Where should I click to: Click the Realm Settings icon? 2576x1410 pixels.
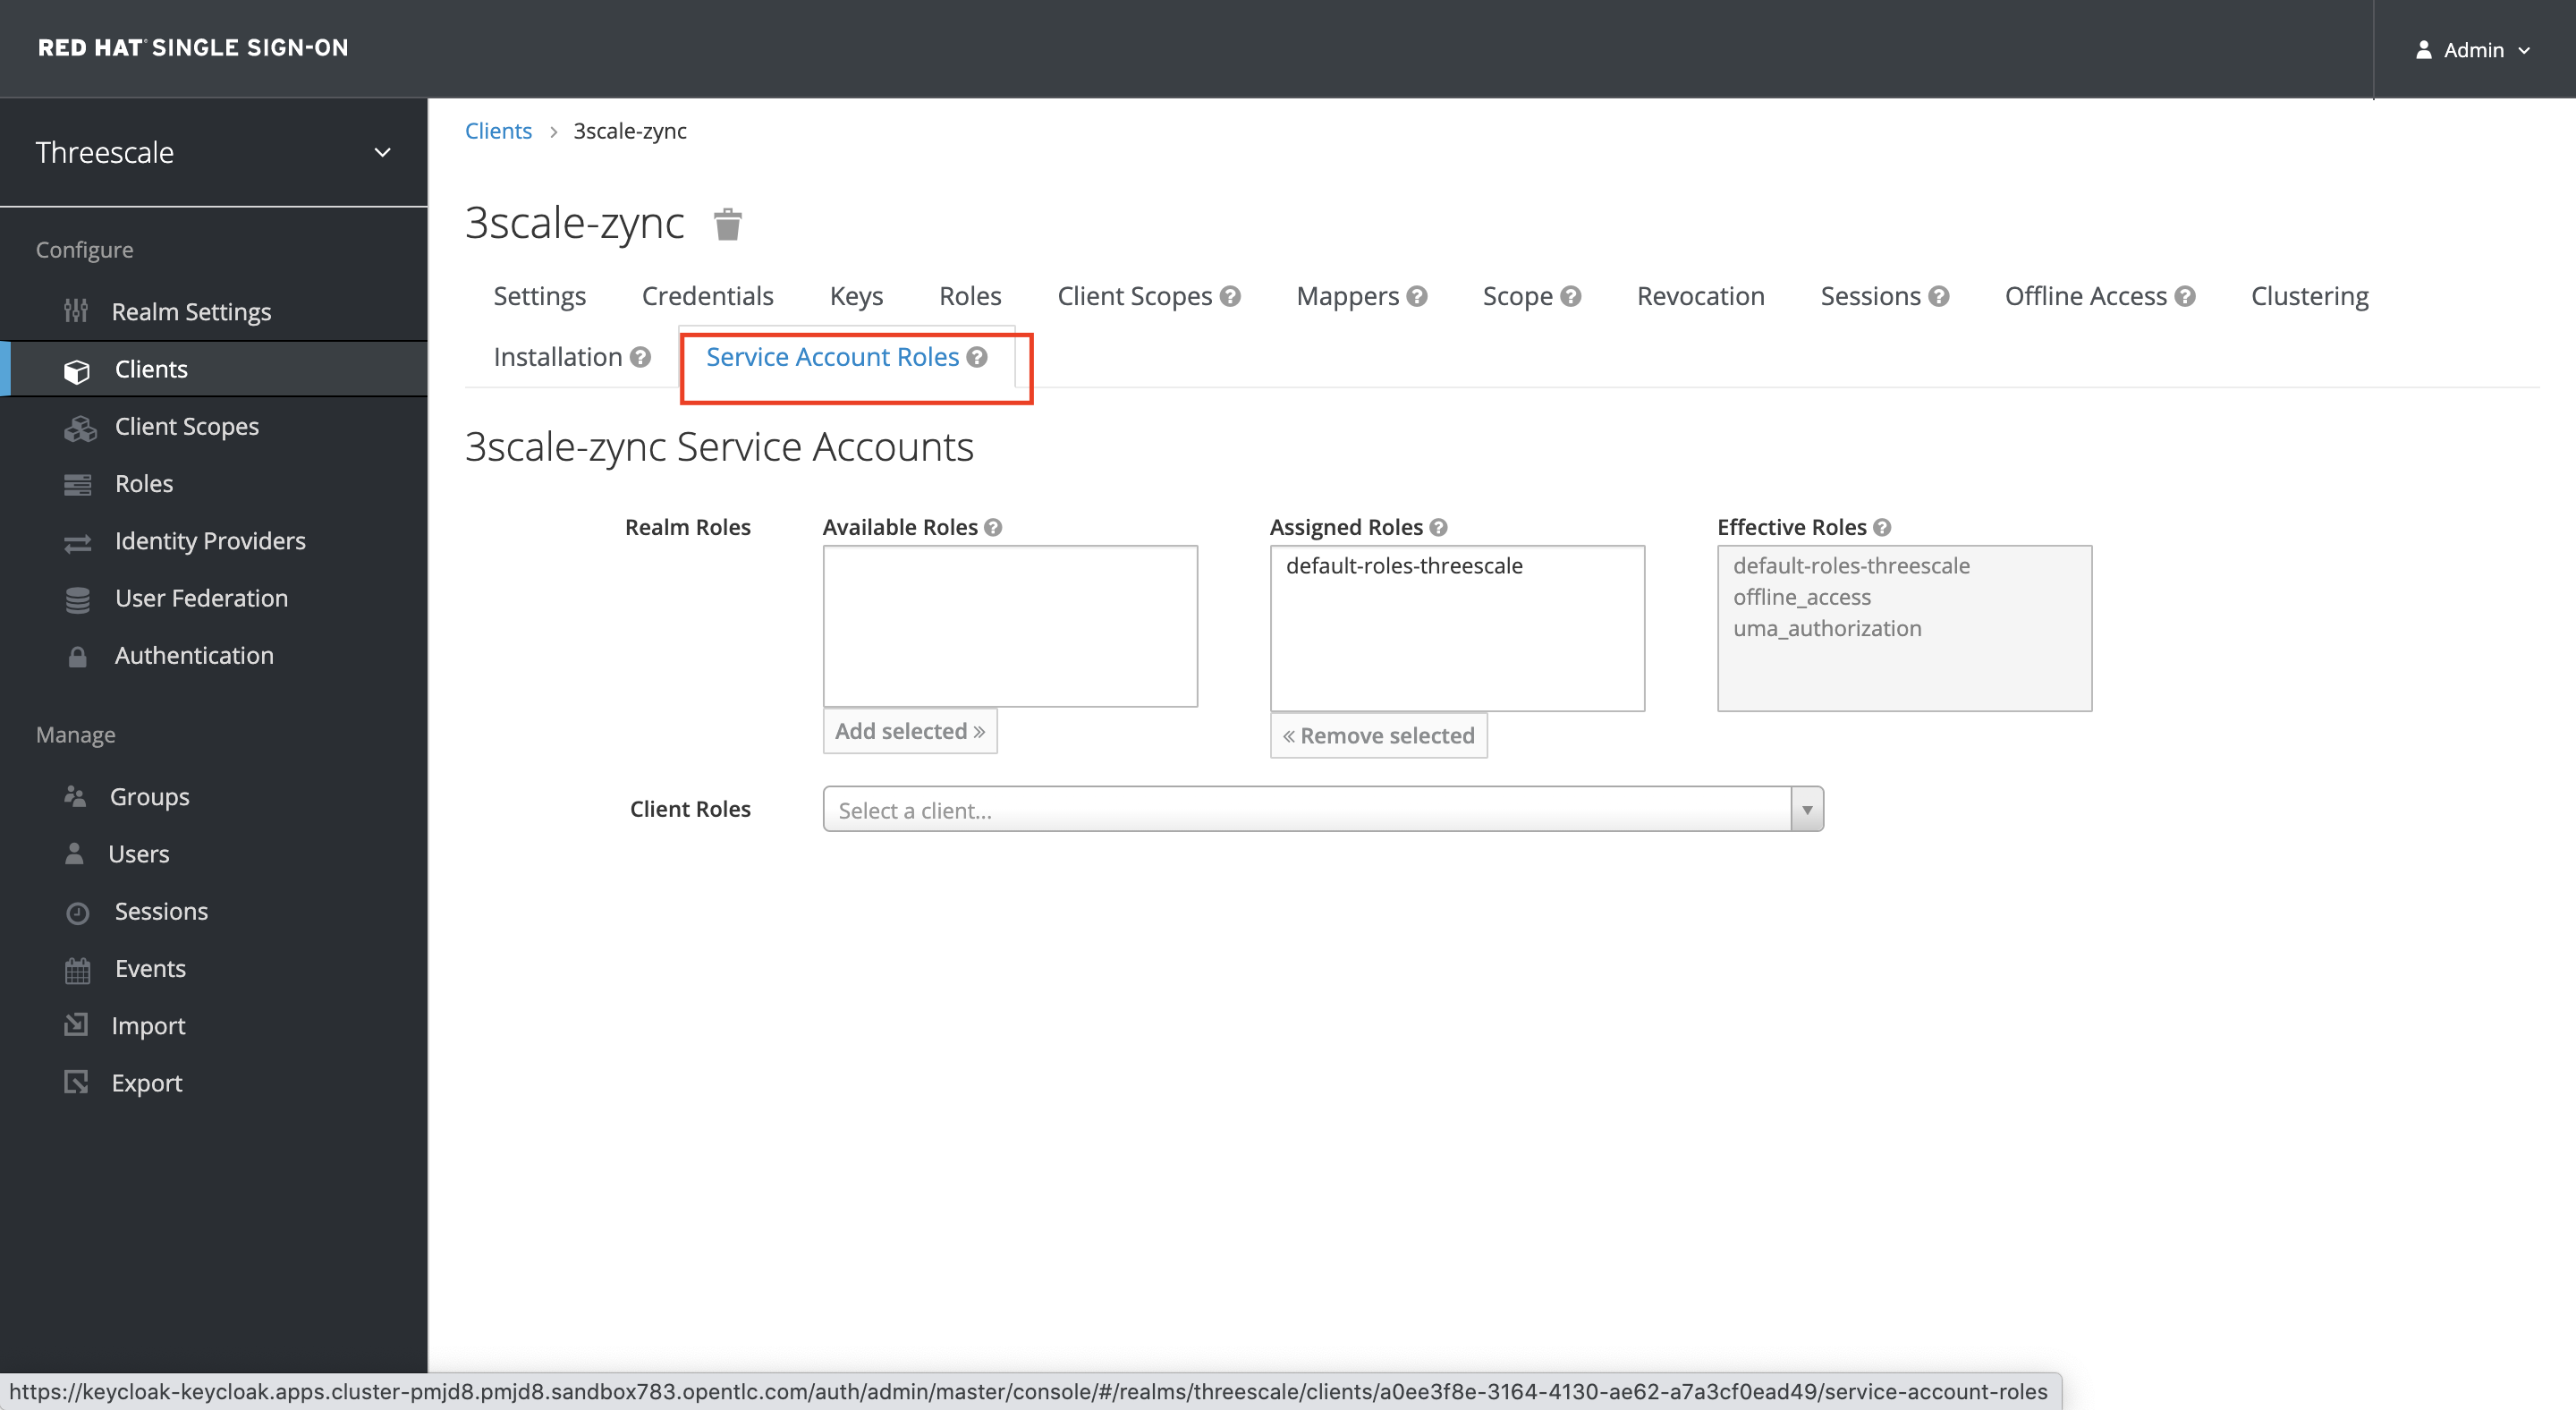(x=78, y=310)
